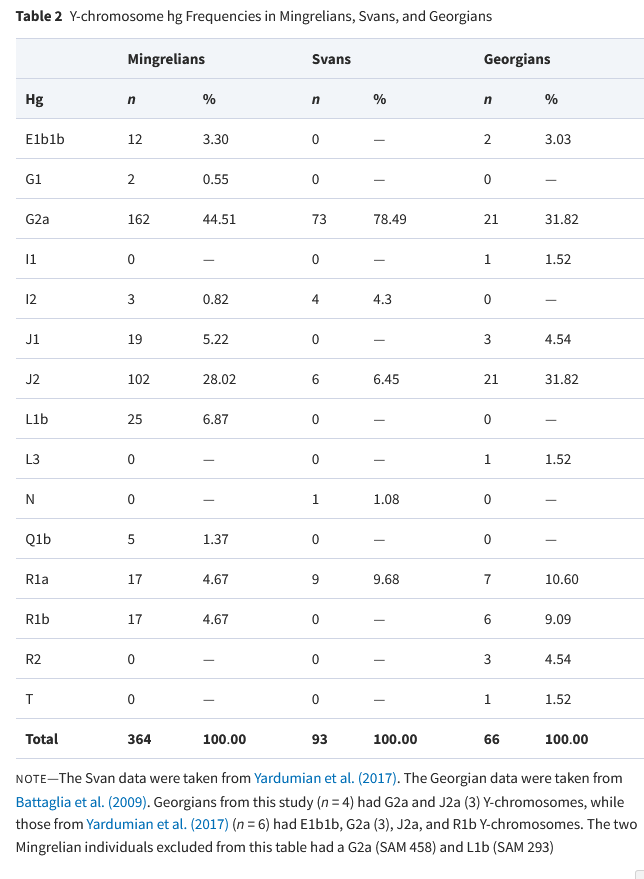Click the Mingrelians total count 364

pos(139,739)
